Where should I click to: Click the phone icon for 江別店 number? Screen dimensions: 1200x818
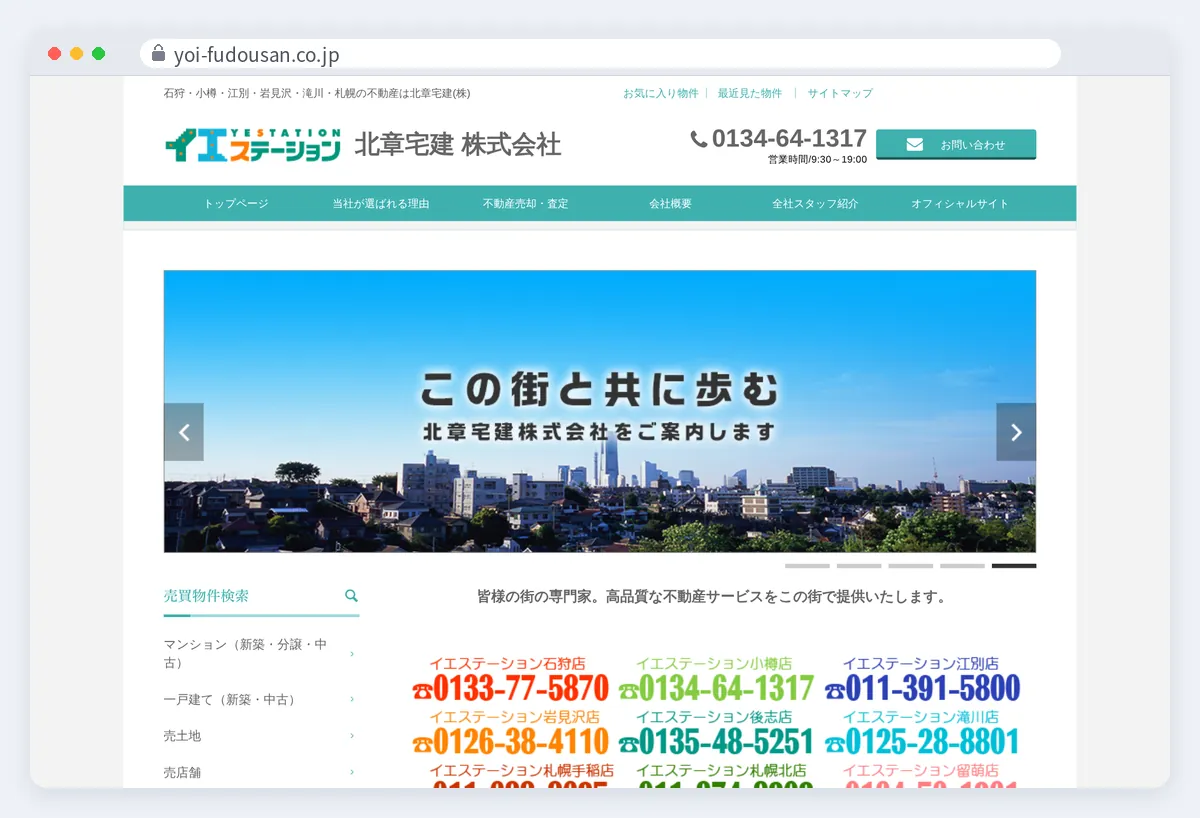pos(834,690)
